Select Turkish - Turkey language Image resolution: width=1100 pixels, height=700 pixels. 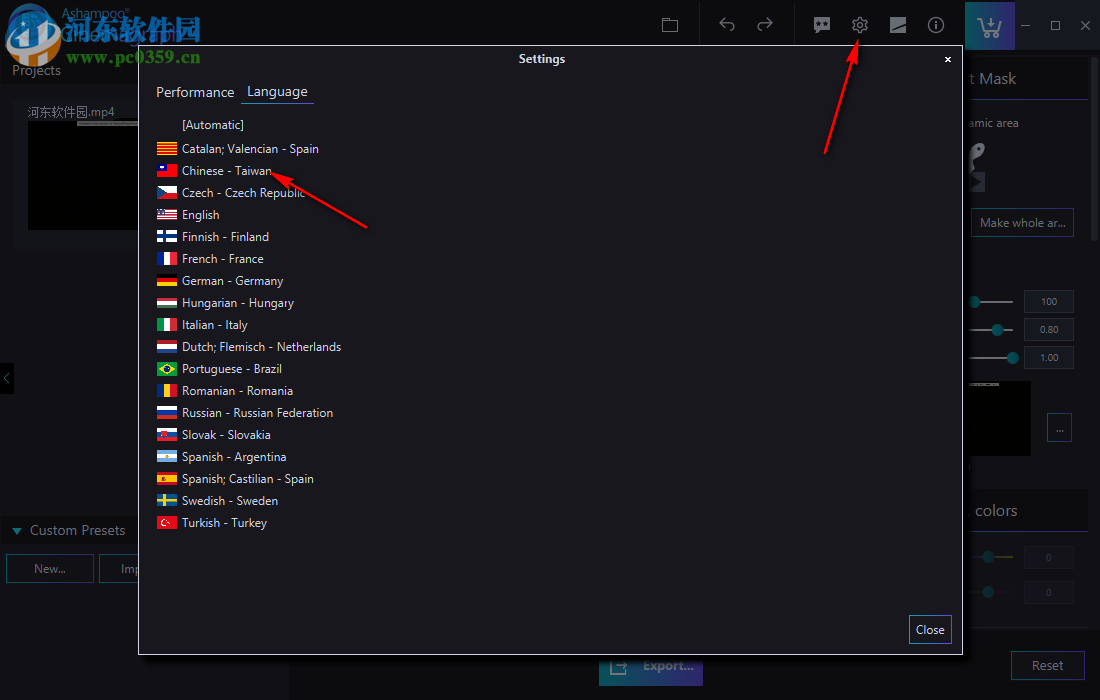click(212, 523)
